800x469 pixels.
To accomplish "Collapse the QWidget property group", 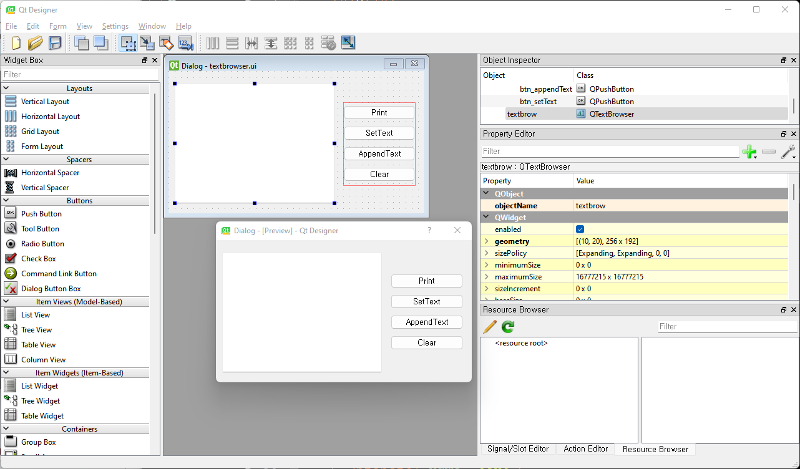I will [x=486, y=217].
